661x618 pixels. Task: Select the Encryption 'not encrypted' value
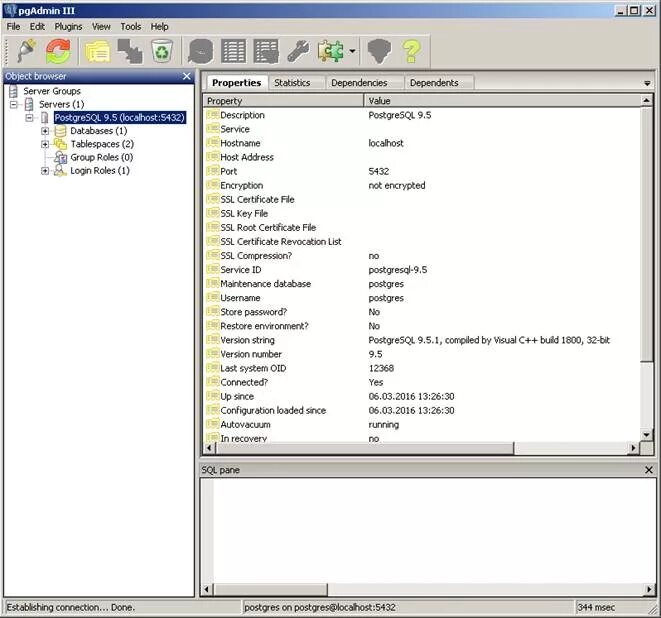coord(397,185)
